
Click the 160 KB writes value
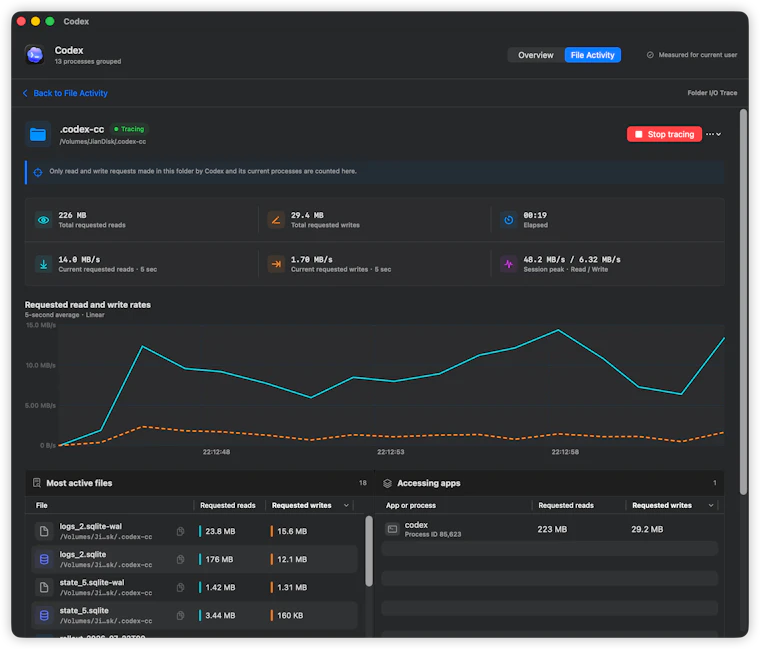[290, 616]
